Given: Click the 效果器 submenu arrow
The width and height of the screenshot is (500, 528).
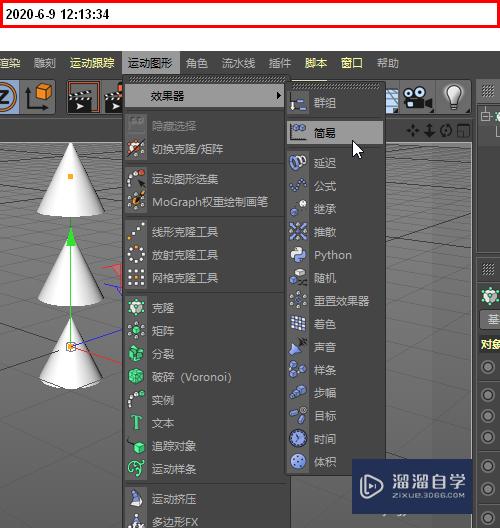Looking at the screenshot, I should (278, 96).
